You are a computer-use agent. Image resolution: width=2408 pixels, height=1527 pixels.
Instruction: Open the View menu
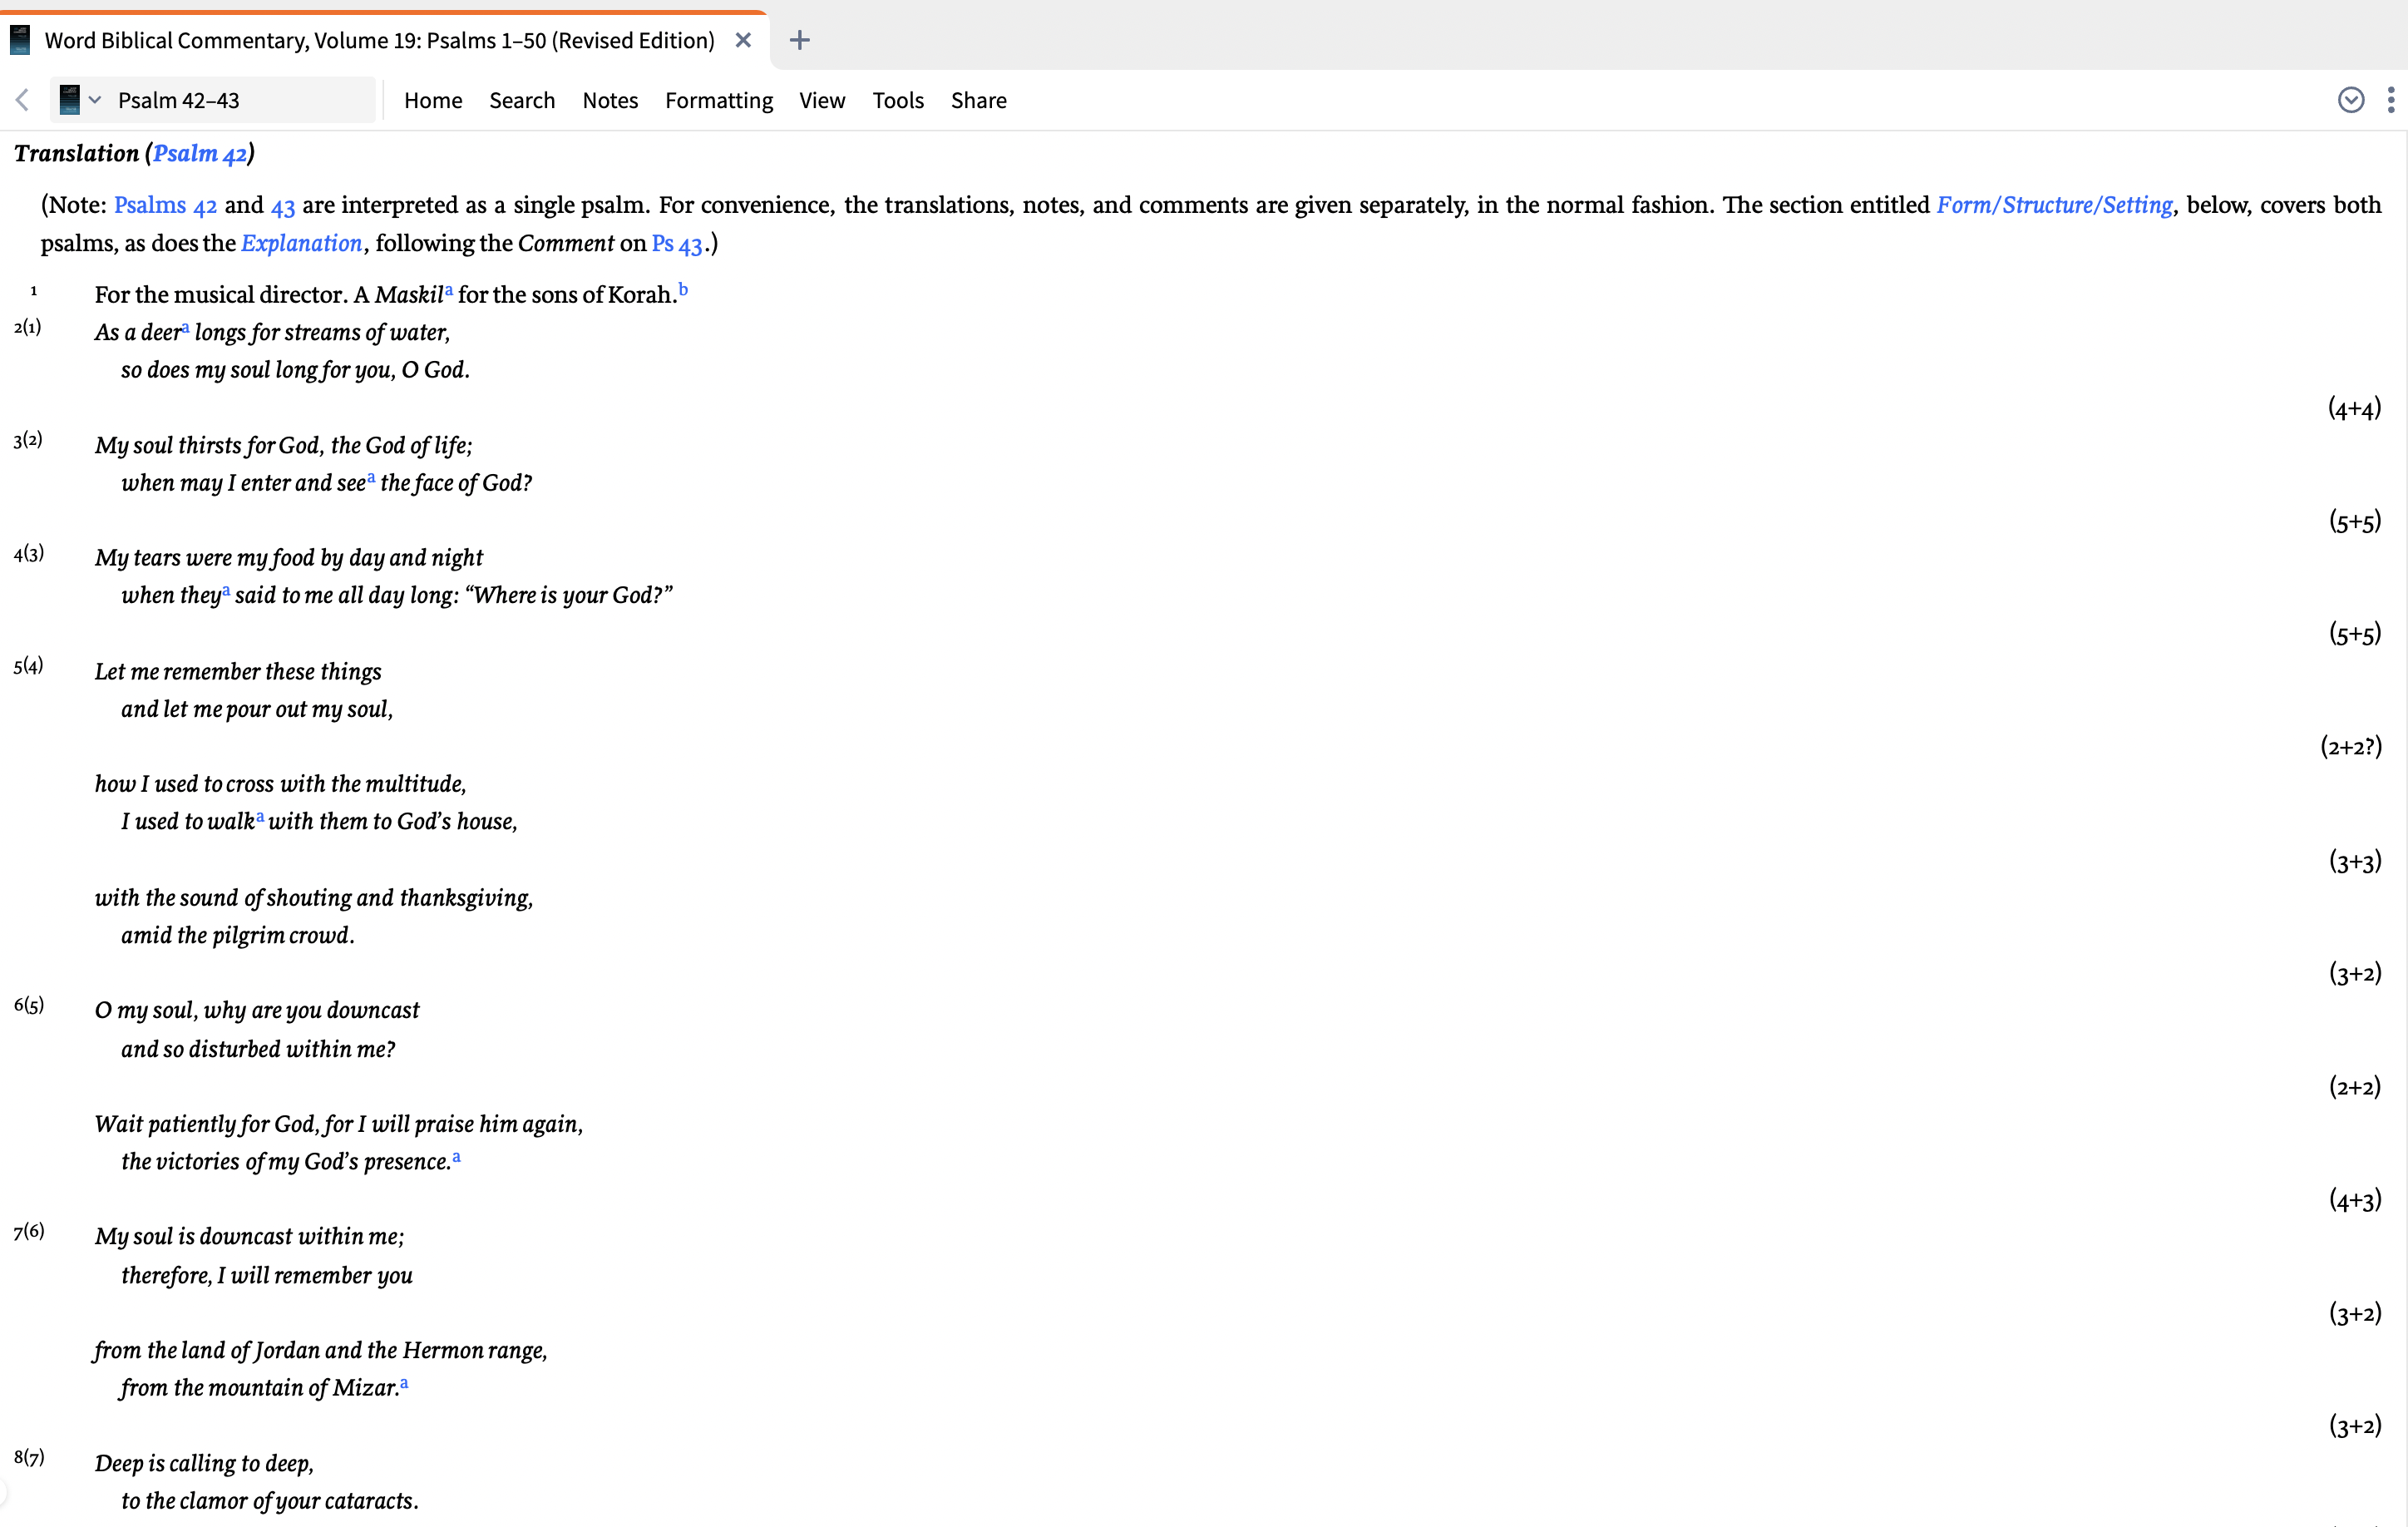click(822, 100)
